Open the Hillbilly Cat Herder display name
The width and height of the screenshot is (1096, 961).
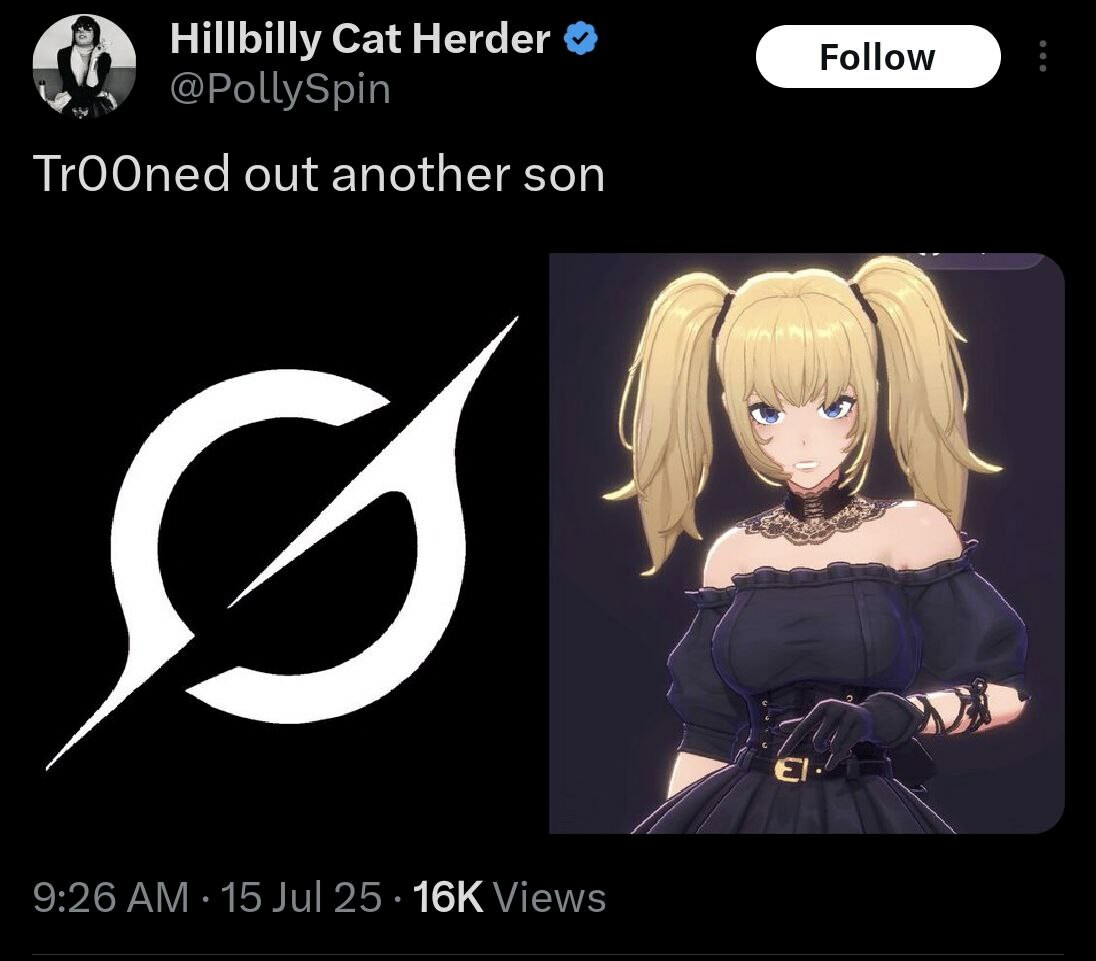[x=360, y=38]
